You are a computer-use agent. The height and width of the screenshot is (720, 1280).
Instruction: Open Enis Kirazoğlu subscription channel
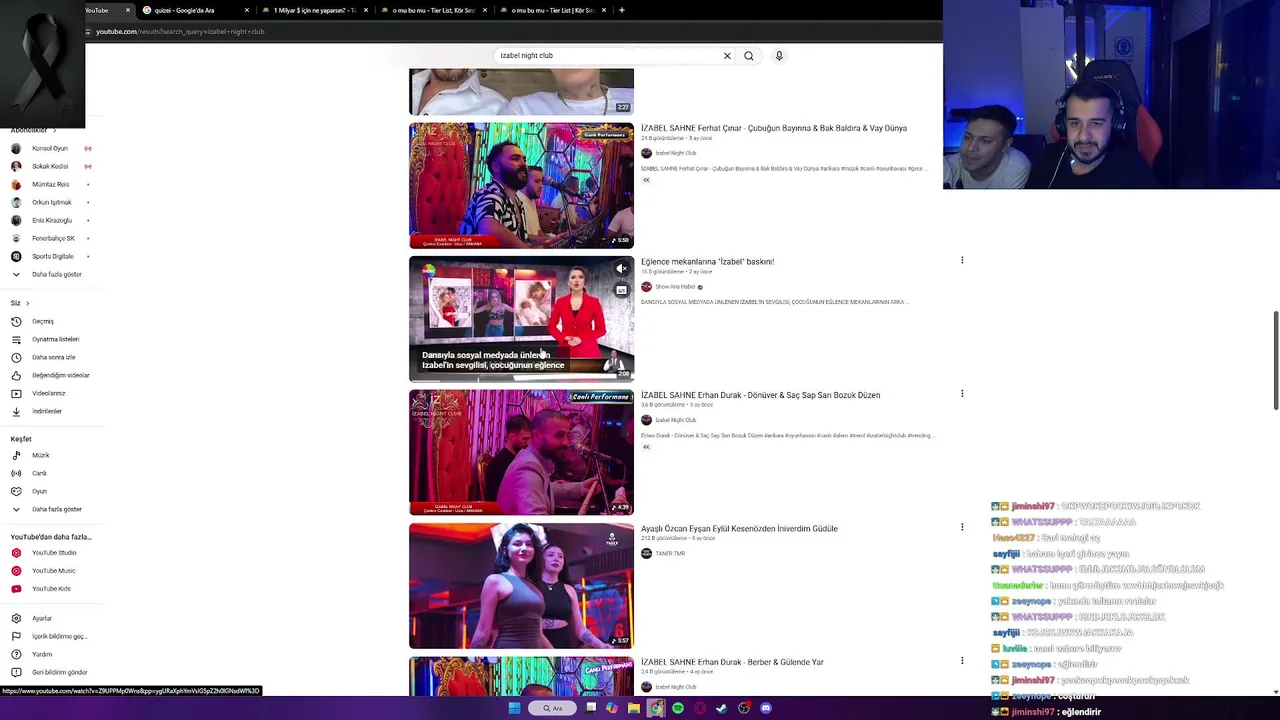coord(52,220)
